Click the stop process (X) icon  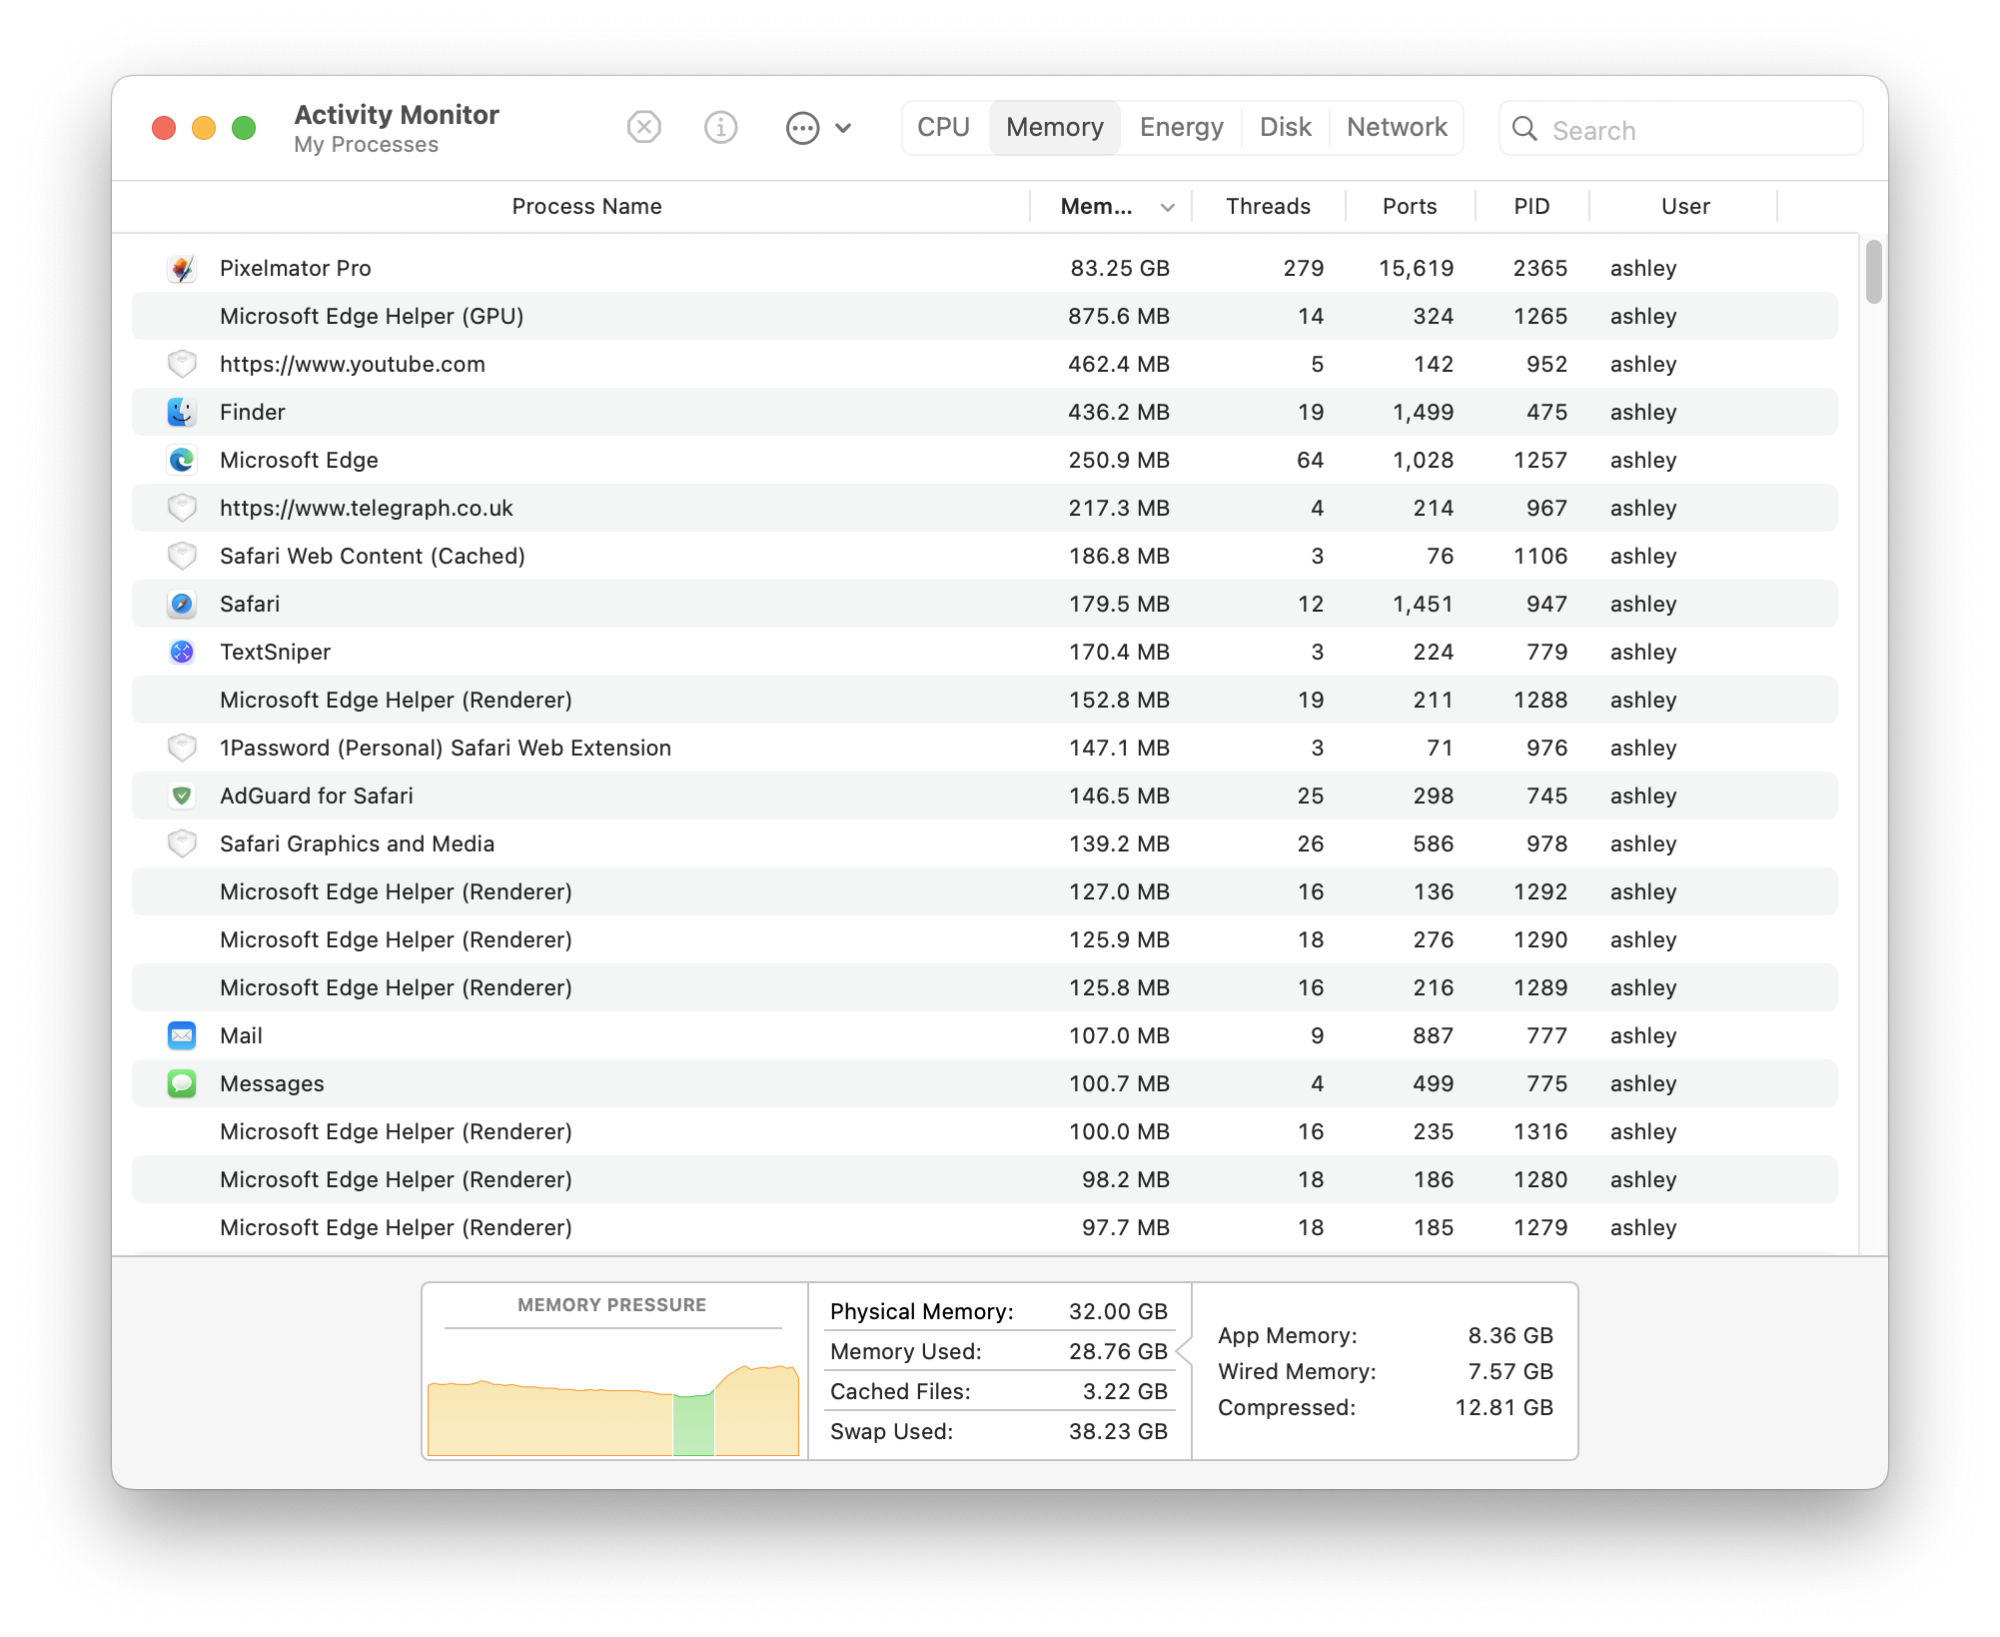coord(644,128)
